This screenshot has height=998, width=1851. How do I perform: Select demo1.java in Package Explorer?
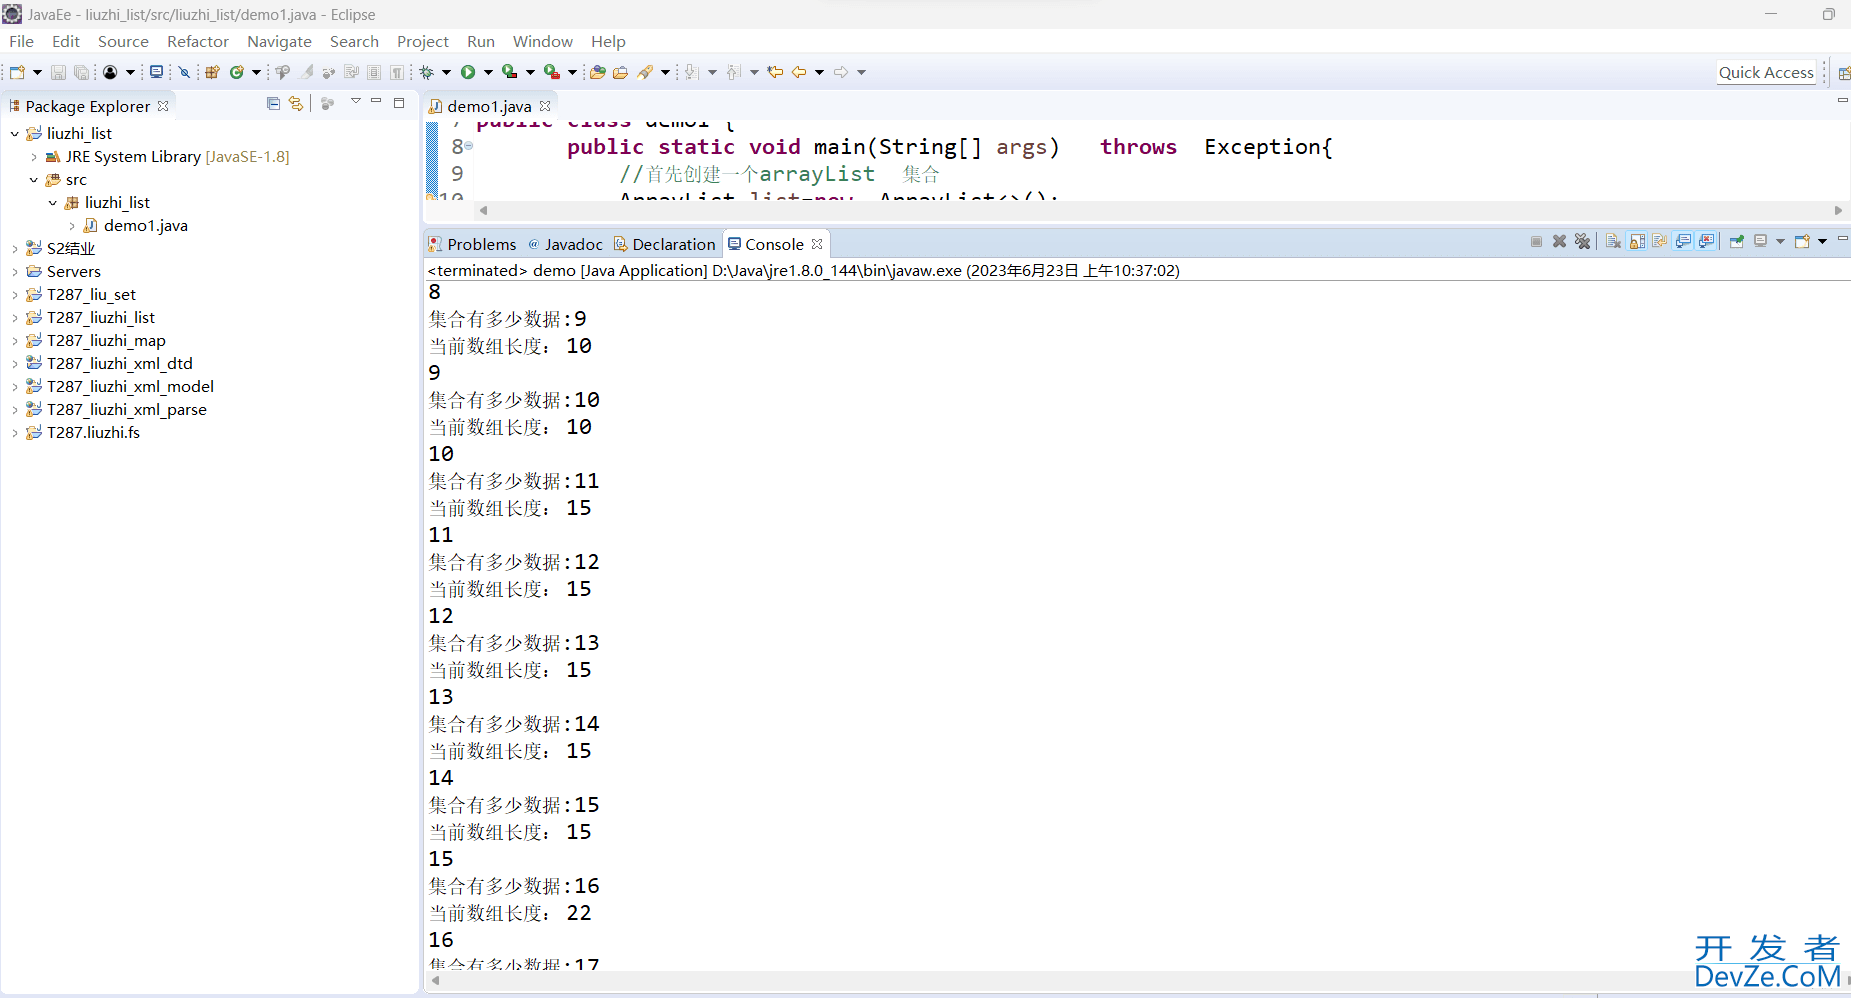tap(145, 226)
